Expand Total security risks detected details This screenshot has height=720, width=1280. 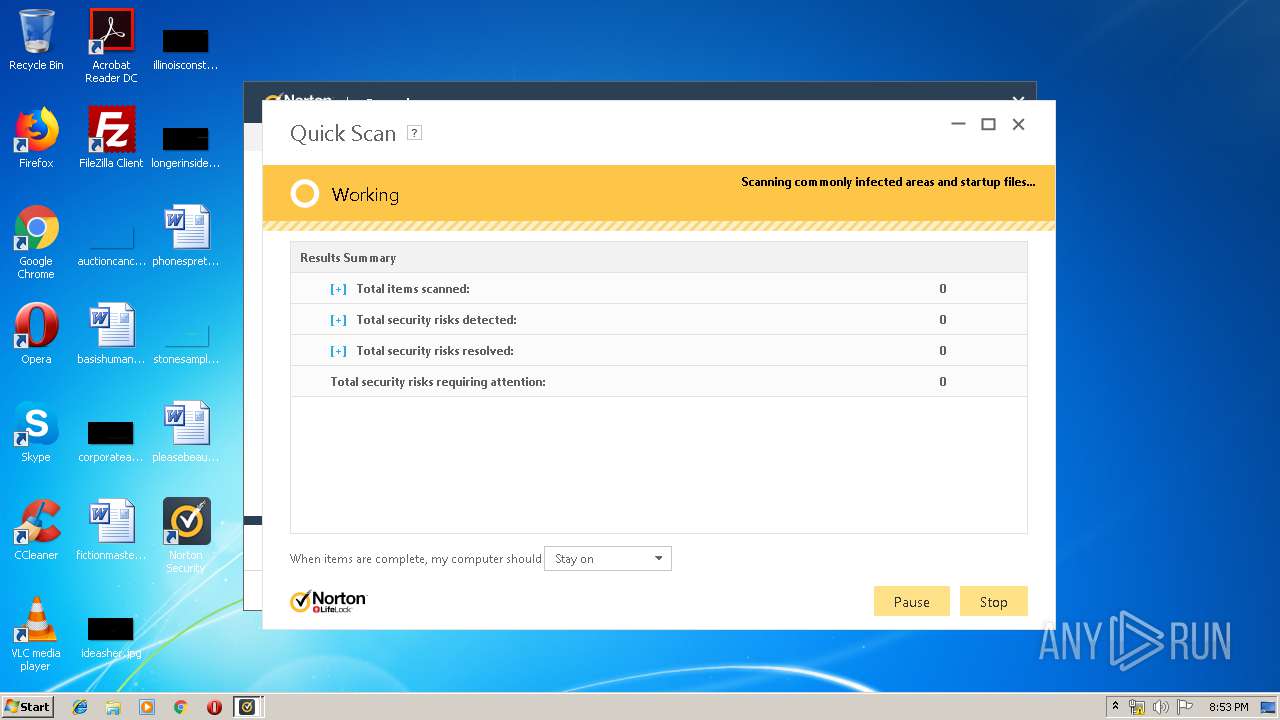pyautogui.click(x=338, y=320)
